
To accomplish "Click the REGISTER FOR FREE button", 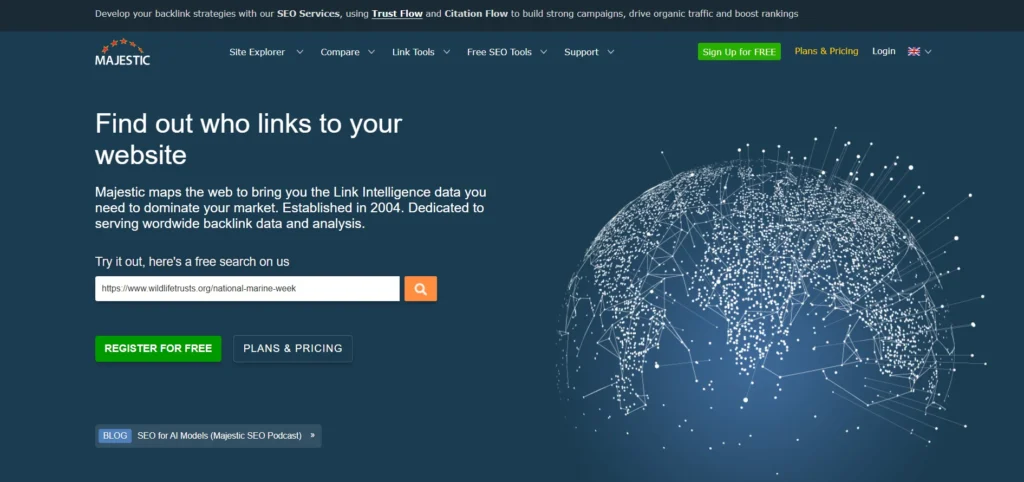I will (x=158, y=349).
